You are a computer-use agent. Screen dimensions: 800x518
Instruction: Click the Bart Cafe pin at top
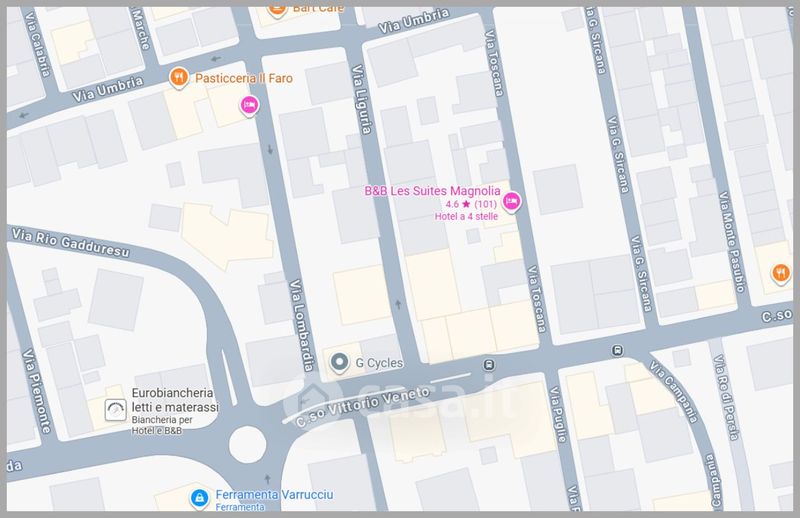pos(278,10)
